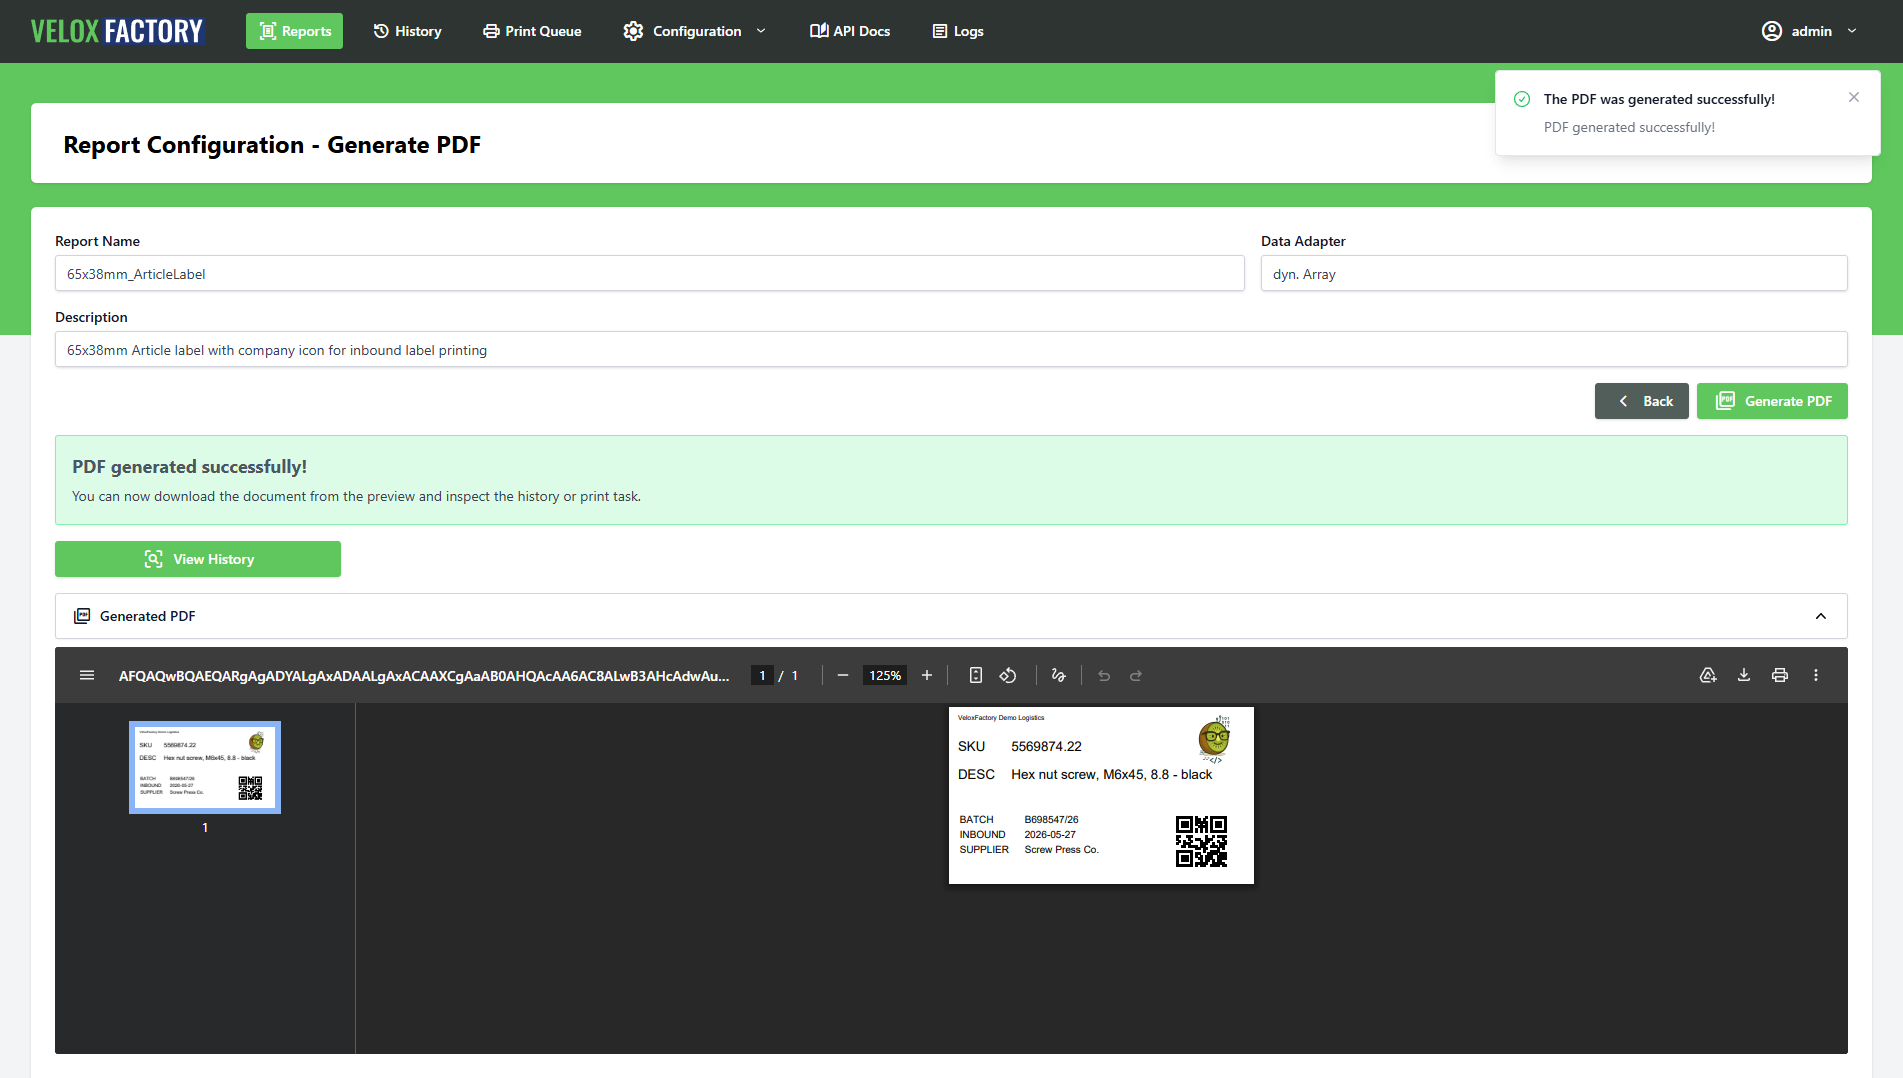Click the SKU value 5569874.22
Screen dimensions: 1903x1078
click(x=1046, y=746)
